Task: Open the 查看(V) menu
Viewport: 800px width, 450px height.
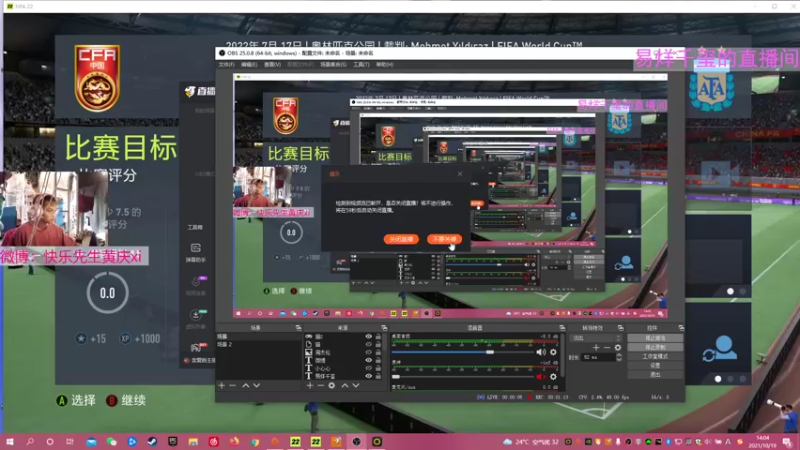Action: pyautogui.click(x=272, y=65)
